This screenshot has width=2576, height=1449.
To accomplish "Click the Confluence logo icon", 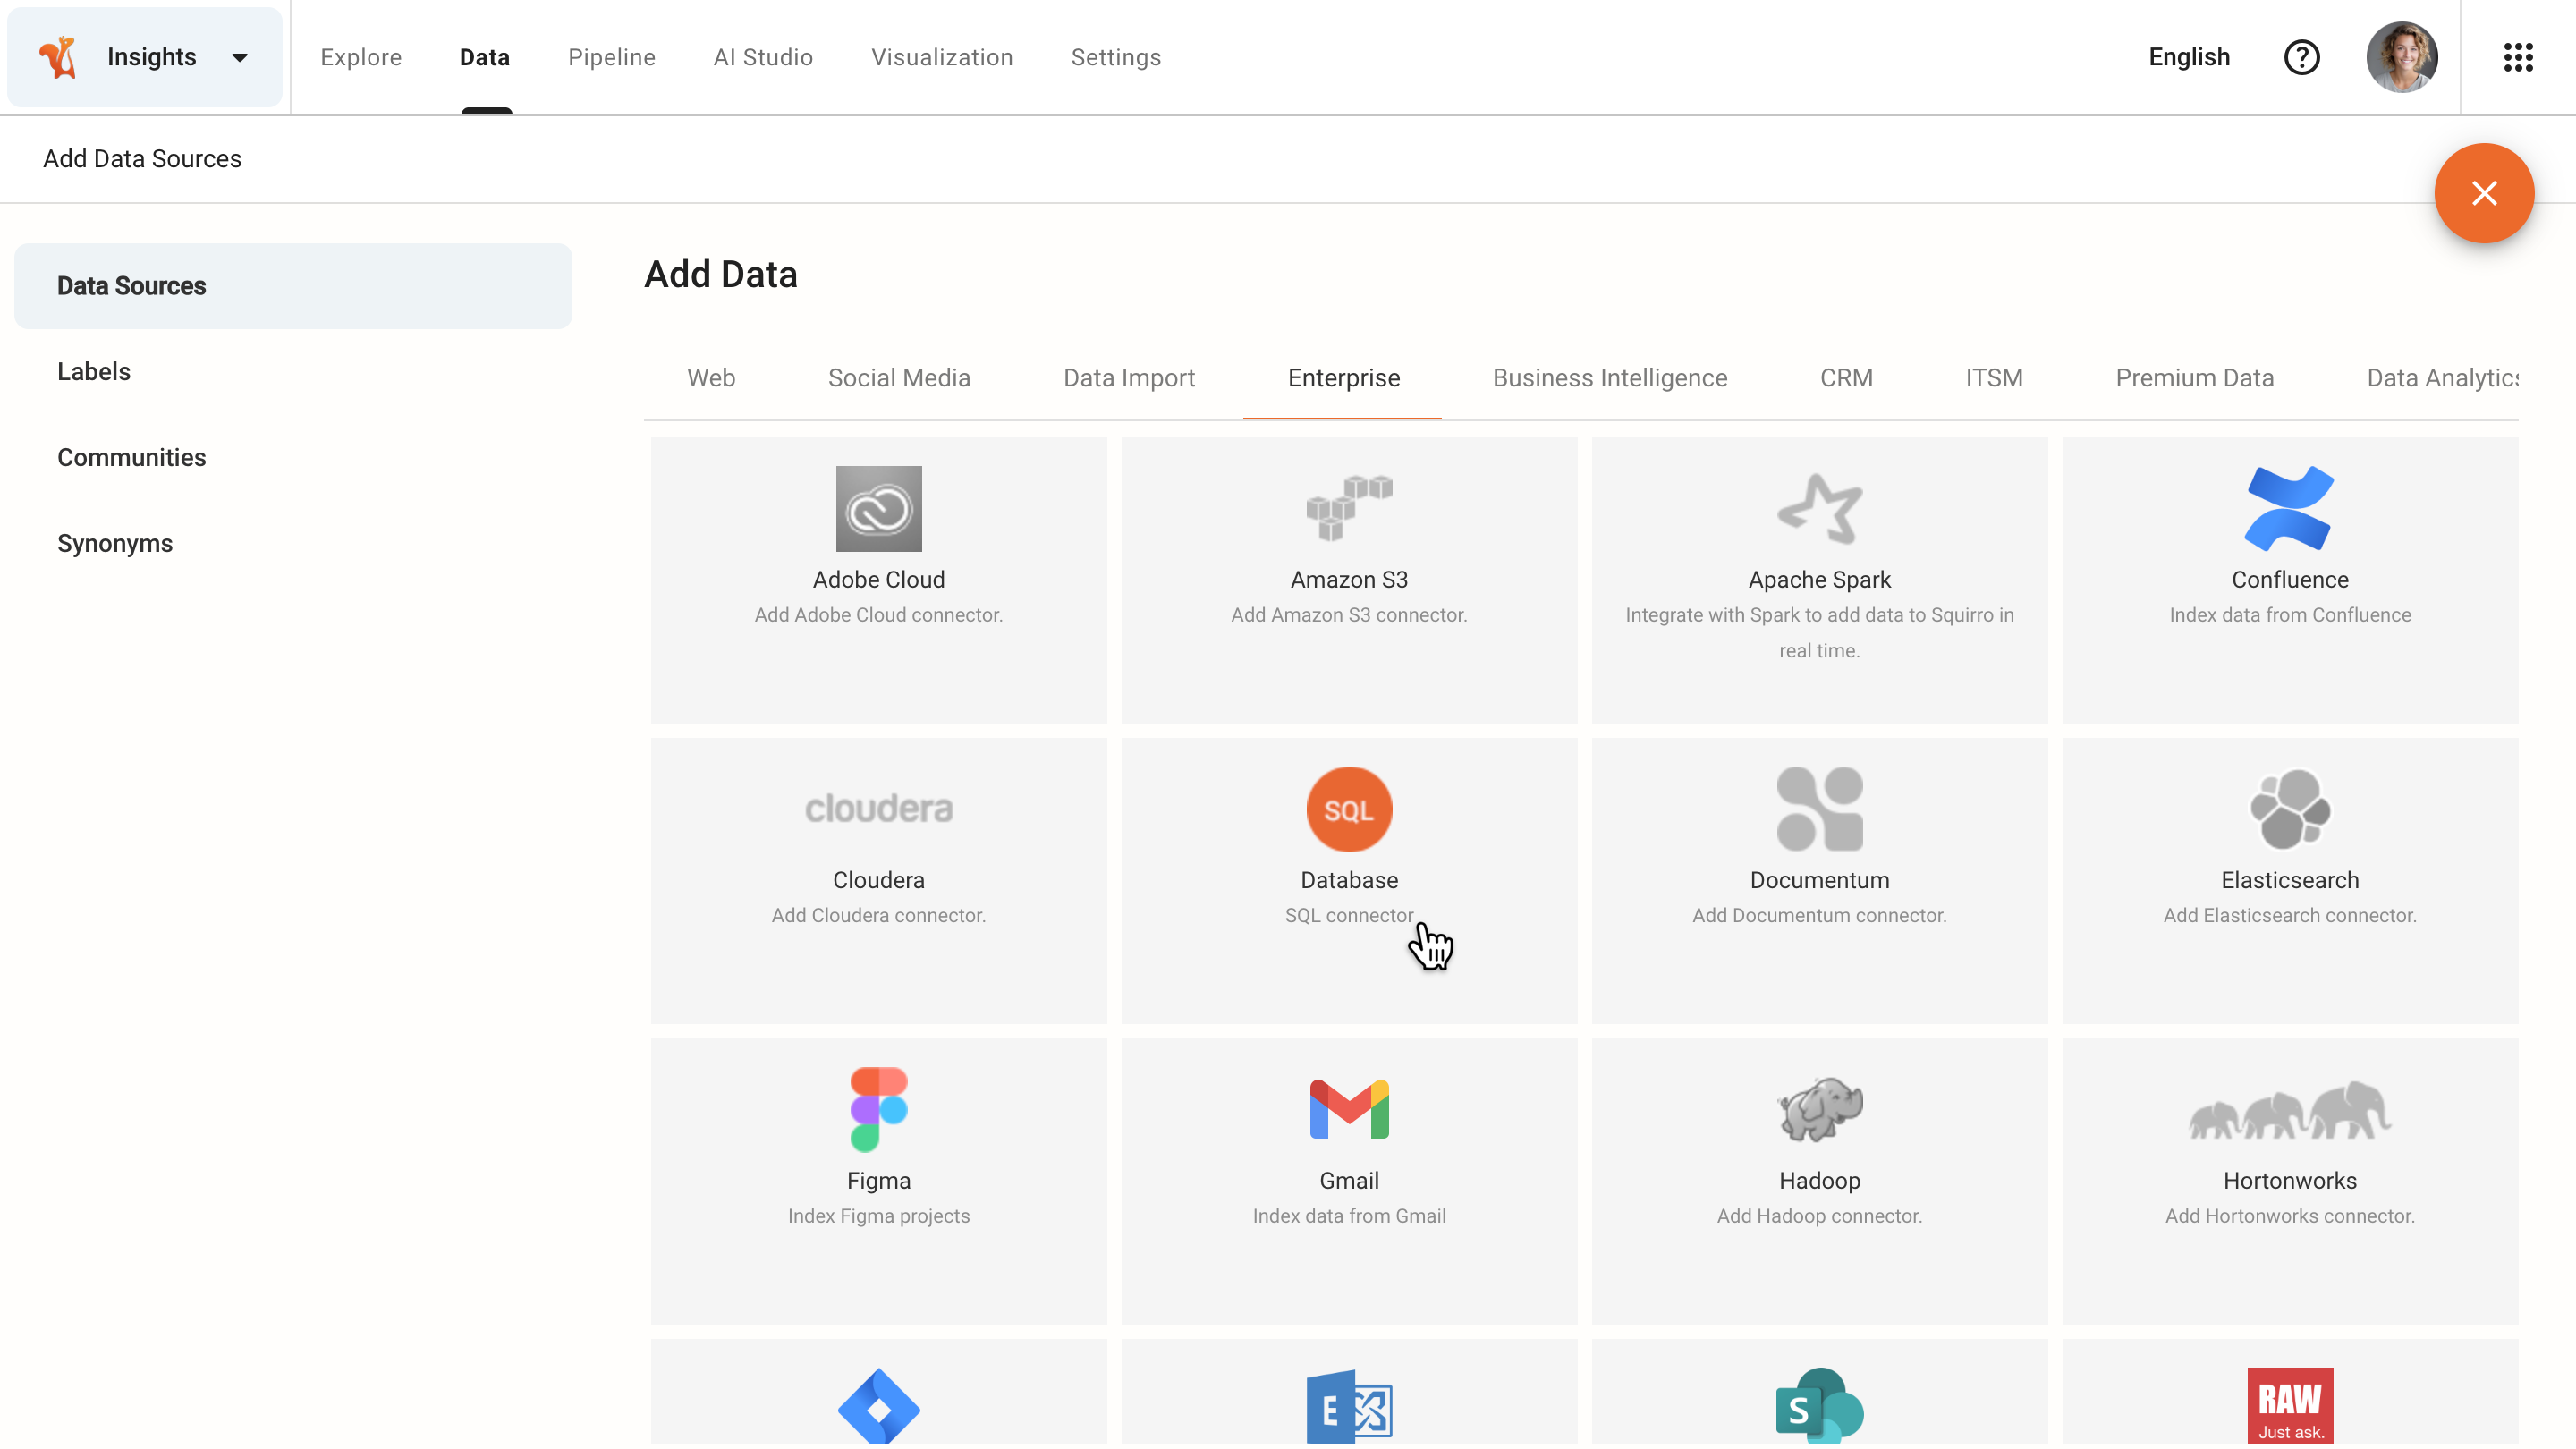I will [2289, 508].
